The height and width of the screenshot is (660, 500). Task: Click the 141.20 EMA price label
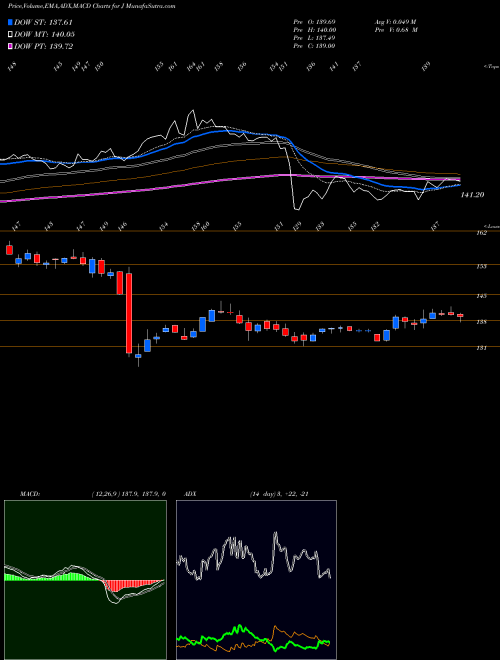[x=472, y=195]
